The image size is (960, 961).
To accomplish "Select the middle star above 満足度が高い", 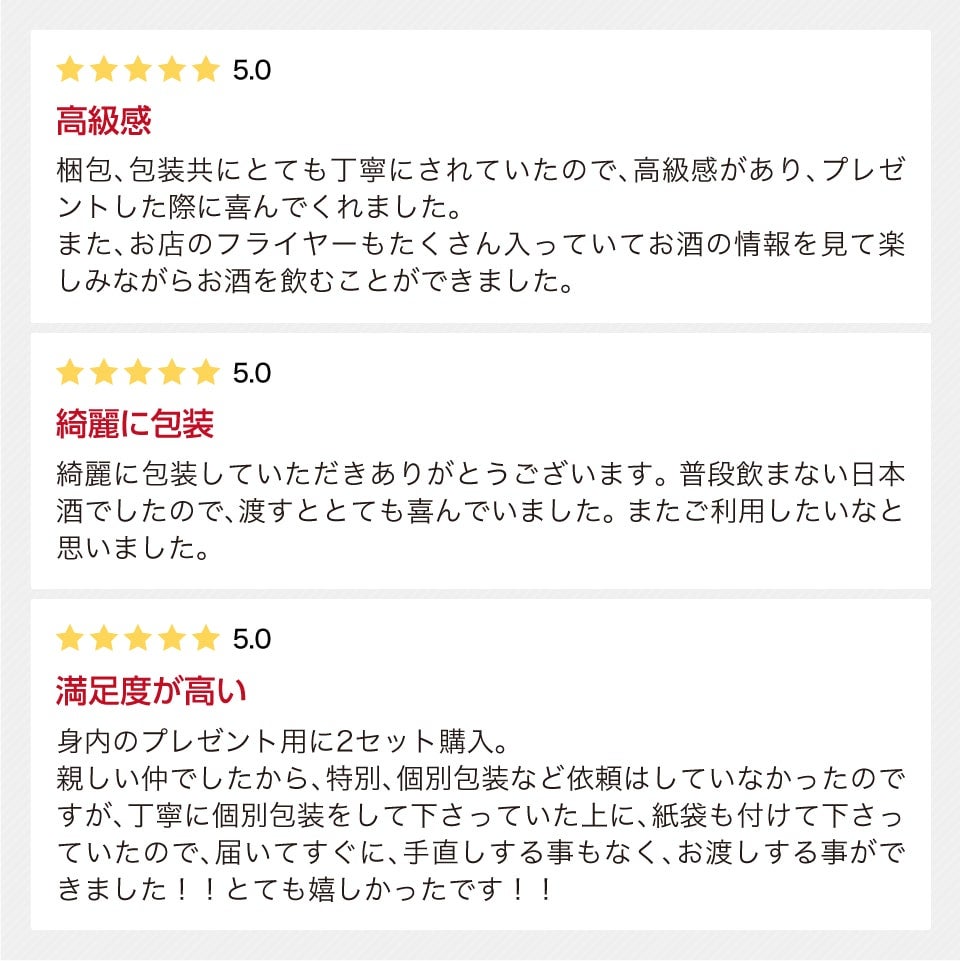I will (x=138, y=638).
